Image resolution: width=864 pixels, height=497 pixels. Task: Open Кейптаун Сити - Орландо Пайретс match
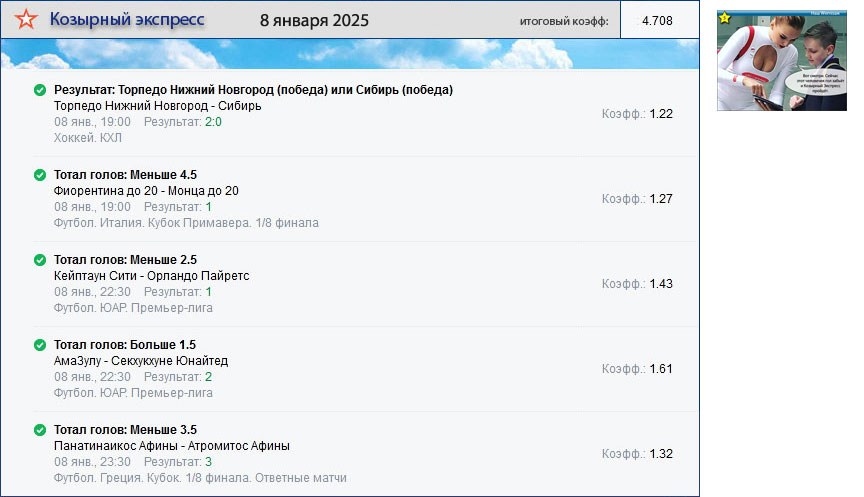coord(151,276)
